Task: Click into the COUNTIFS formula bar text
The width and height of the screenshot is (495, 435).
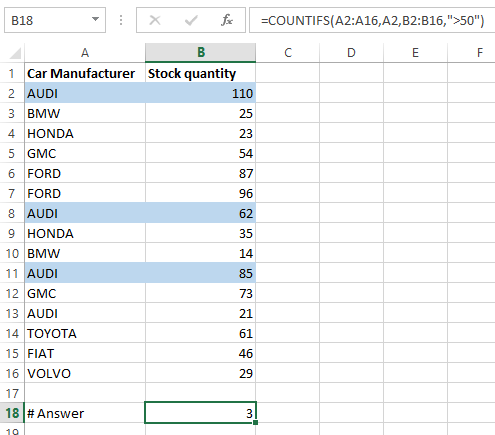Action: 372,20
